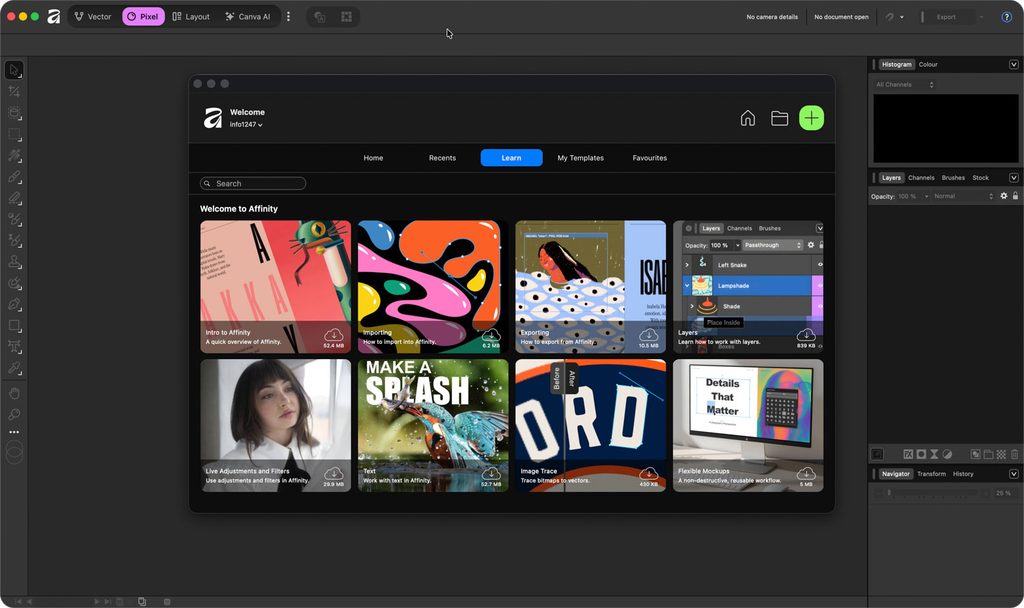Switch to the Layout studio

click(191, 17)
